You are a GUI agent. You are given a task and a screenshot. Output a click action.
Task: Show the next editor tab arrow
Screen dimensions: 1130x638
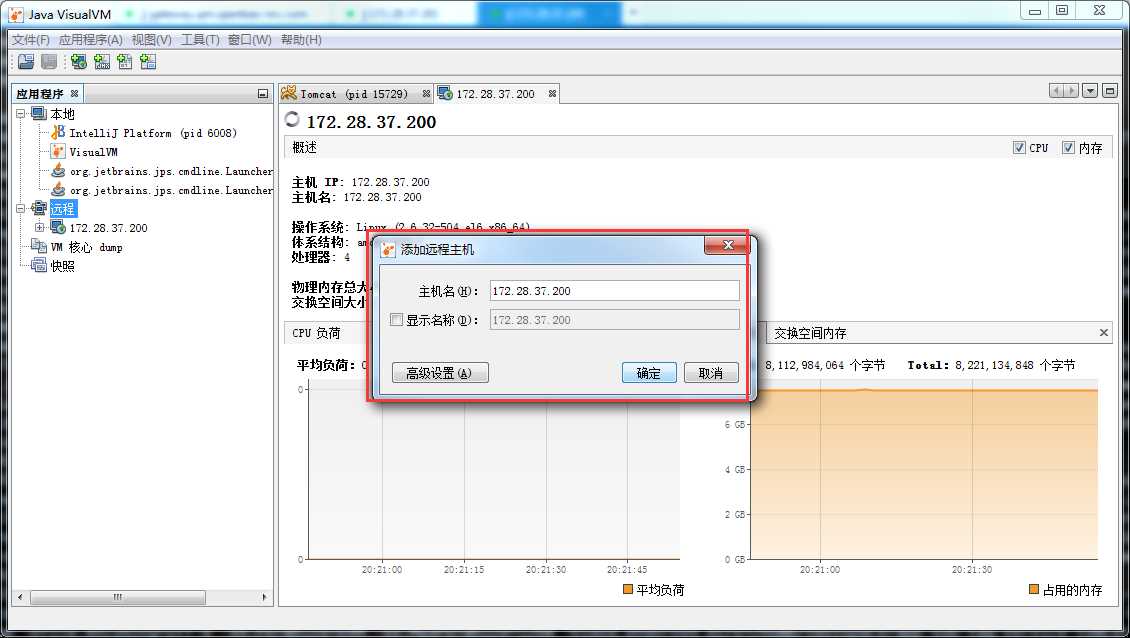(x=1072, y=91)
